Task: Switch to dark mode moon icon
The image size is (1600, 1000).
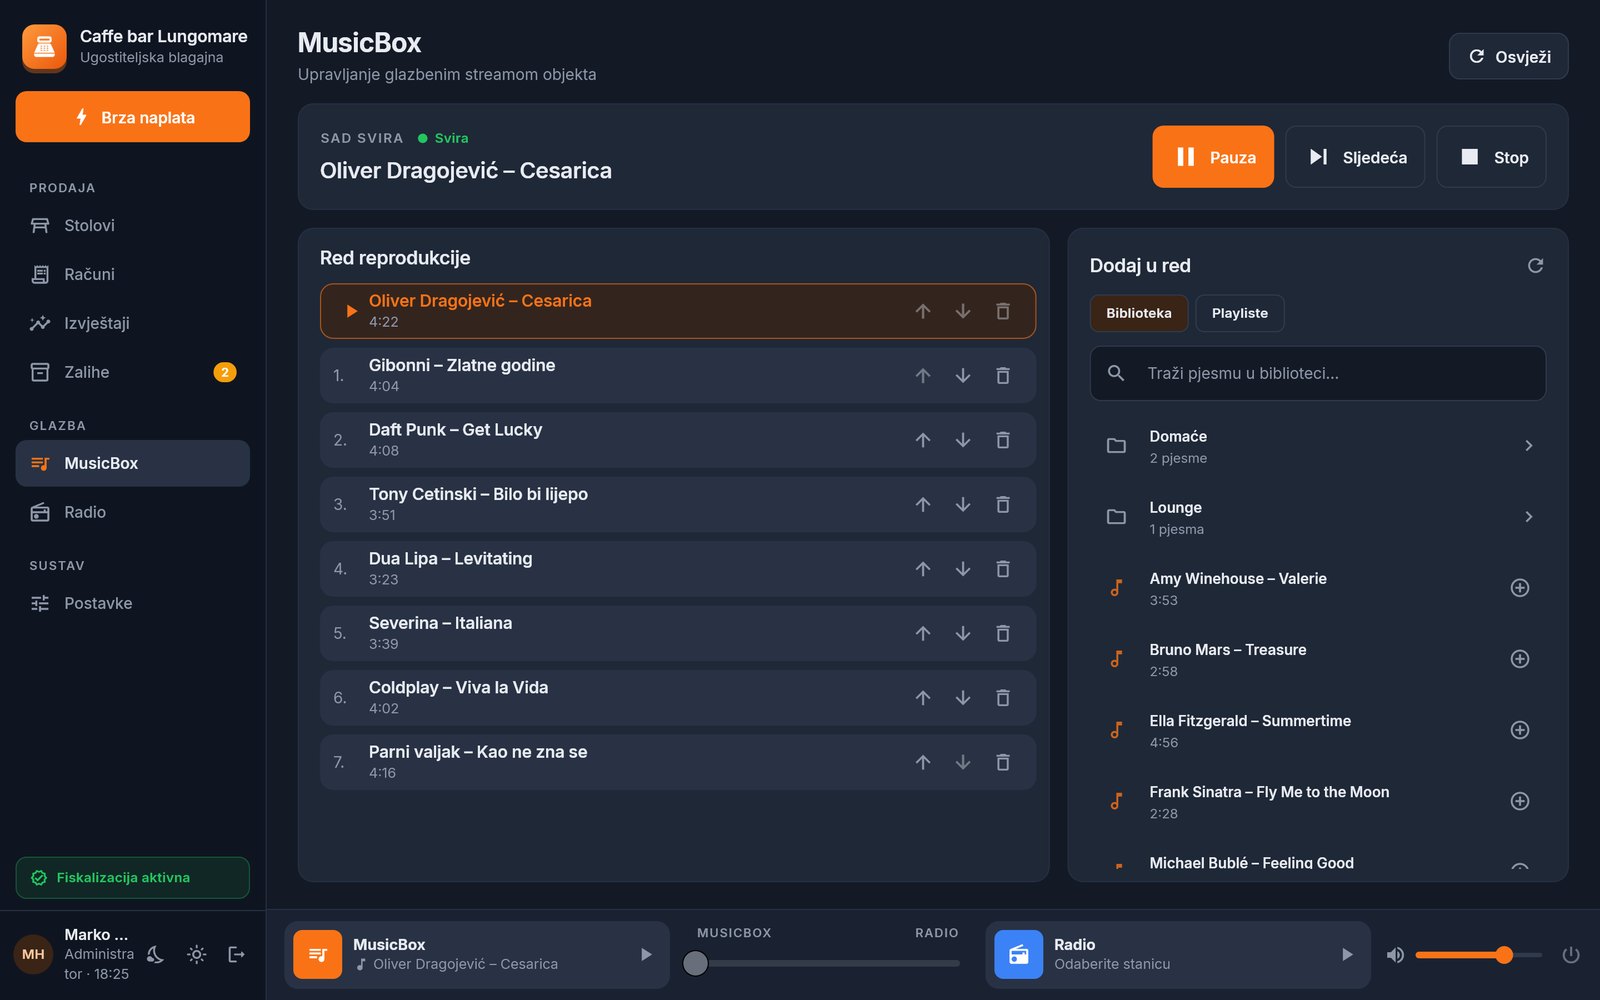Action: coord(156,955)
